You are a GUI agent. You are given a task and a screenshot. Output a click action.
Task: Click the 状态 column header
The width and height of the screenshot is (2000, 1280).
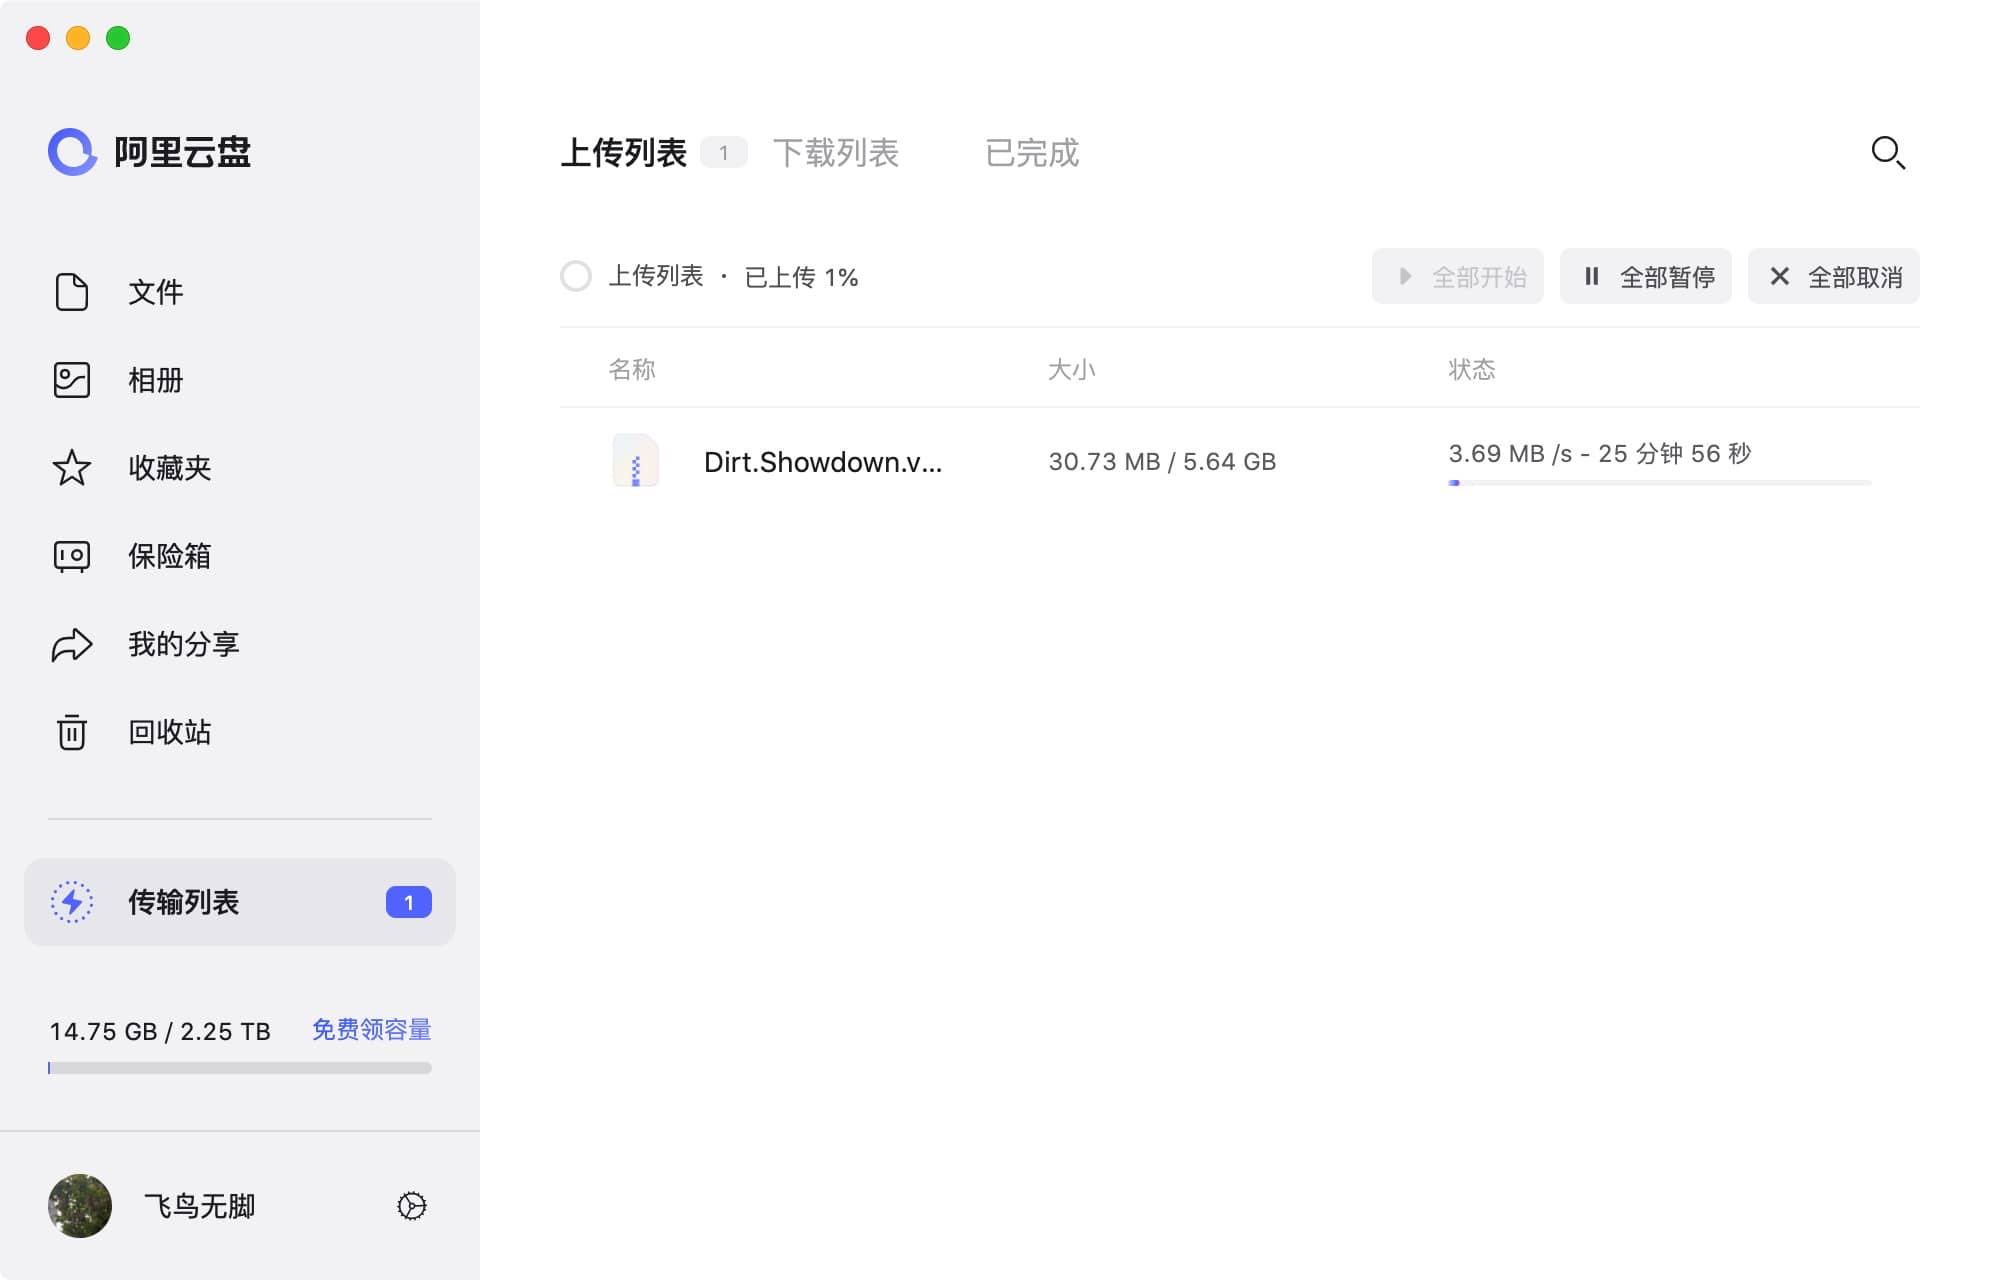pos(1472,370)
